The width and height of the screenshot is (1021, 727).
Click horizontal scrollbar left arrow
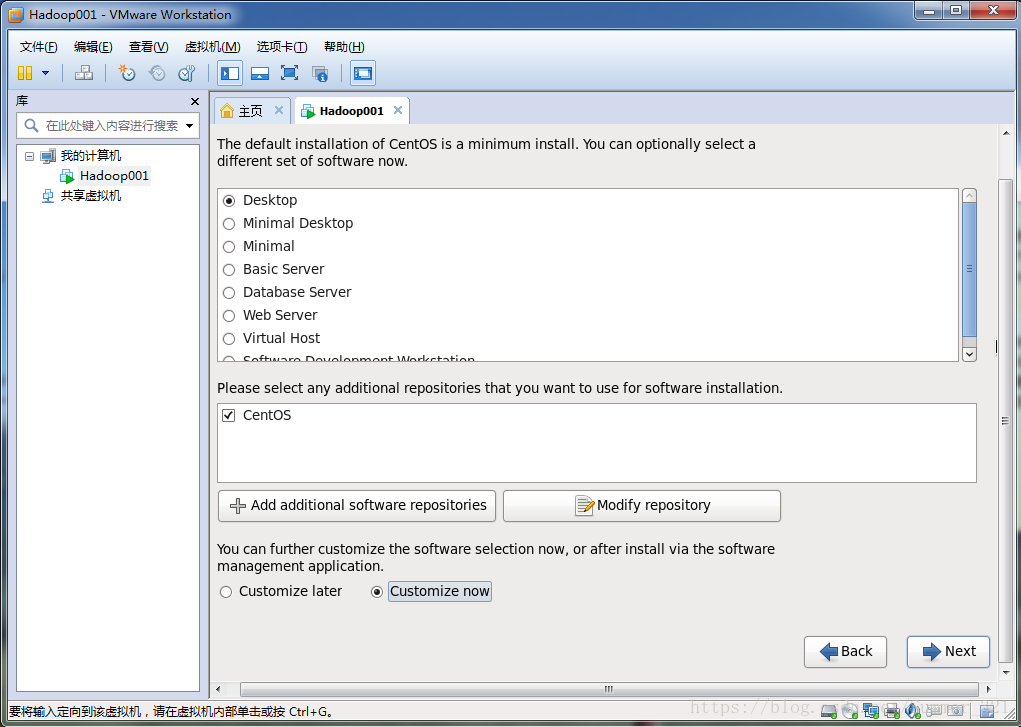pyautogui.click(x=218, y=689)
